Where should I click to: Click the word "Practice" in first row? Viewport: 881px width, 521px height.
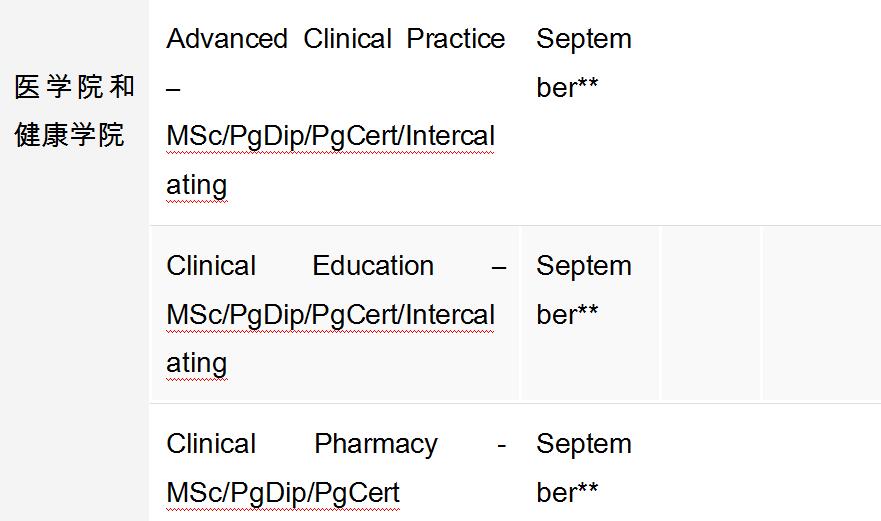click(x=455, y=39)
